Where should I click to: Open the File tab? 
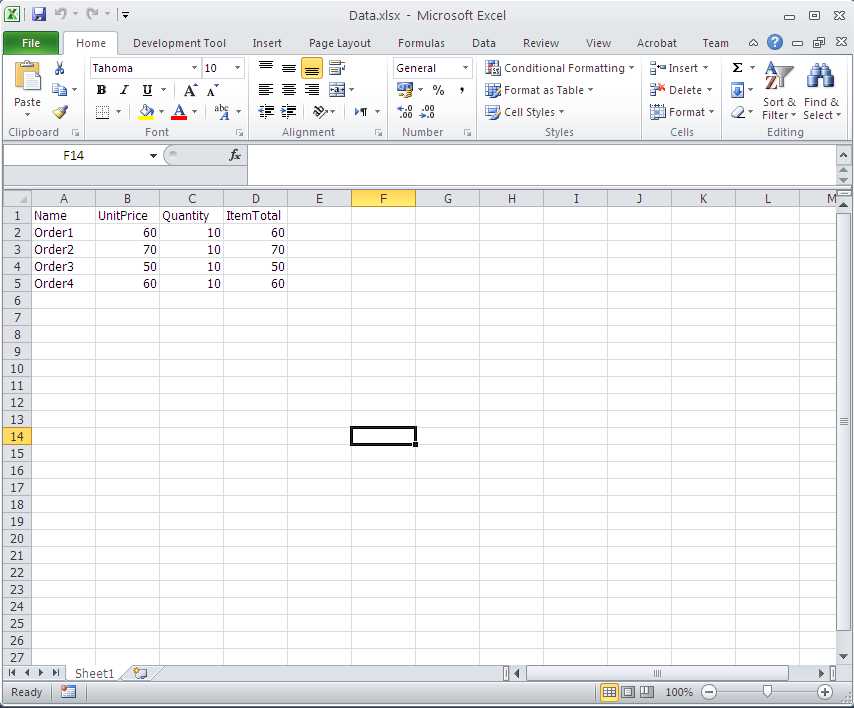(30, 43)
